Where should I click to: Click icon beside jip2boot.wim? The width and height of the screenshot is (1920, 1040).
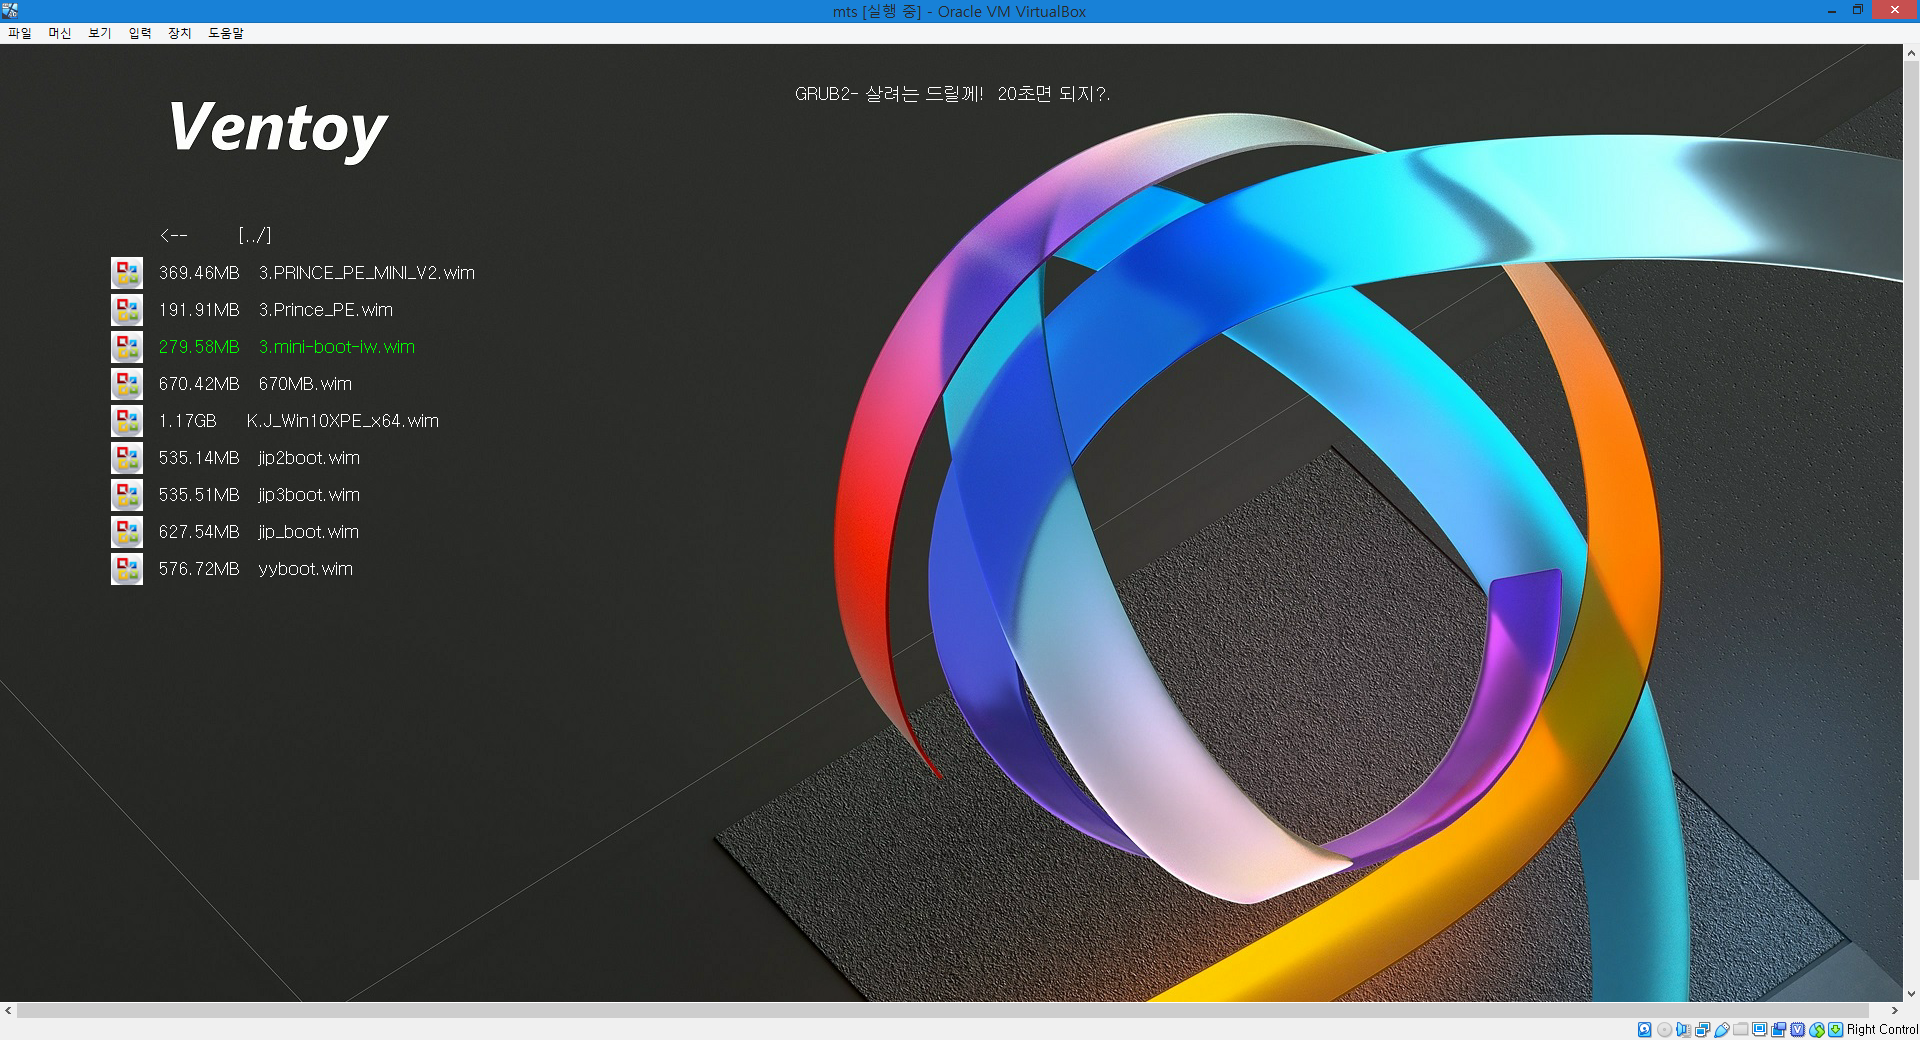click(127, 458)
